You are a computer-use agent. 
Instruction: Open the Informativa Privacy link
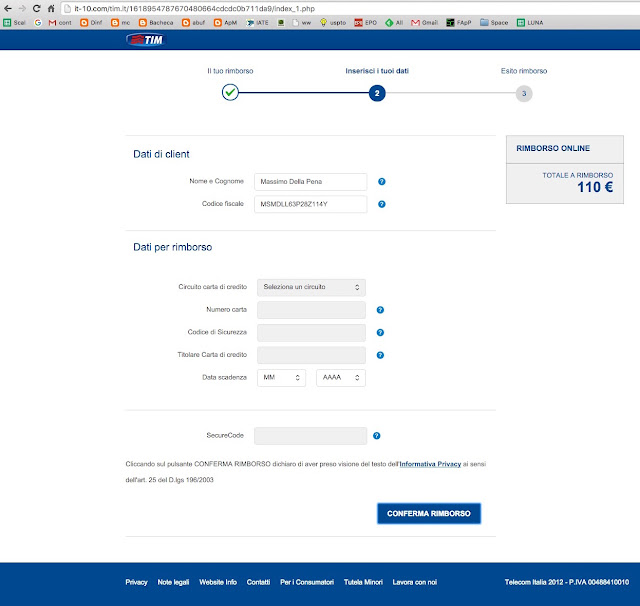point(430,464)
